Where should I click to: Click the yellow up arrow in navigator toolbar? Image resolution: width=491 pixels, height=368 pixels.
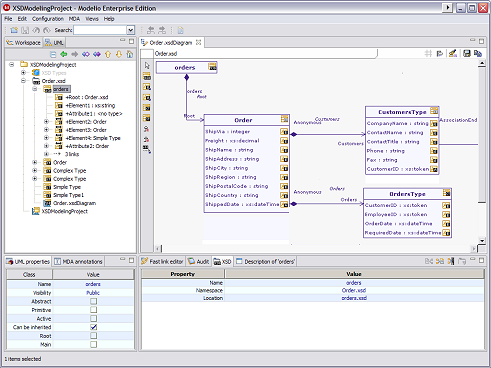[108, 54]
